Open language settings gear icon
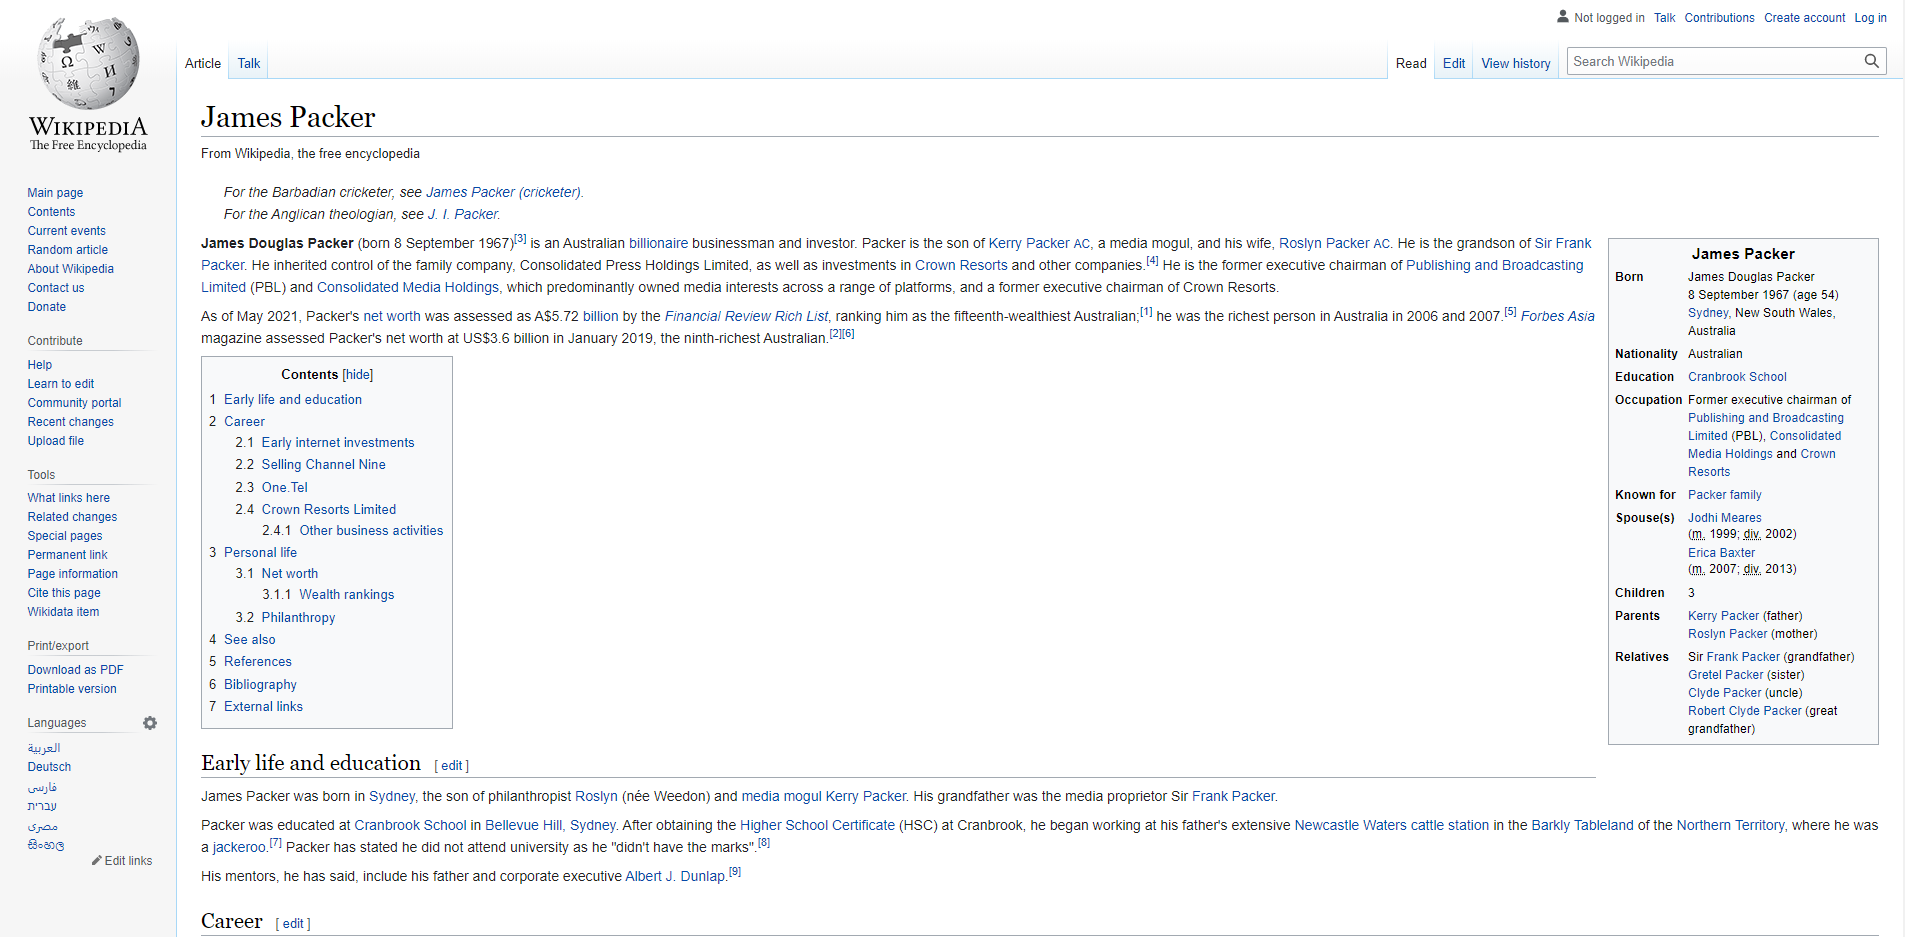The image size is (1905, 937). pos(150,723)
